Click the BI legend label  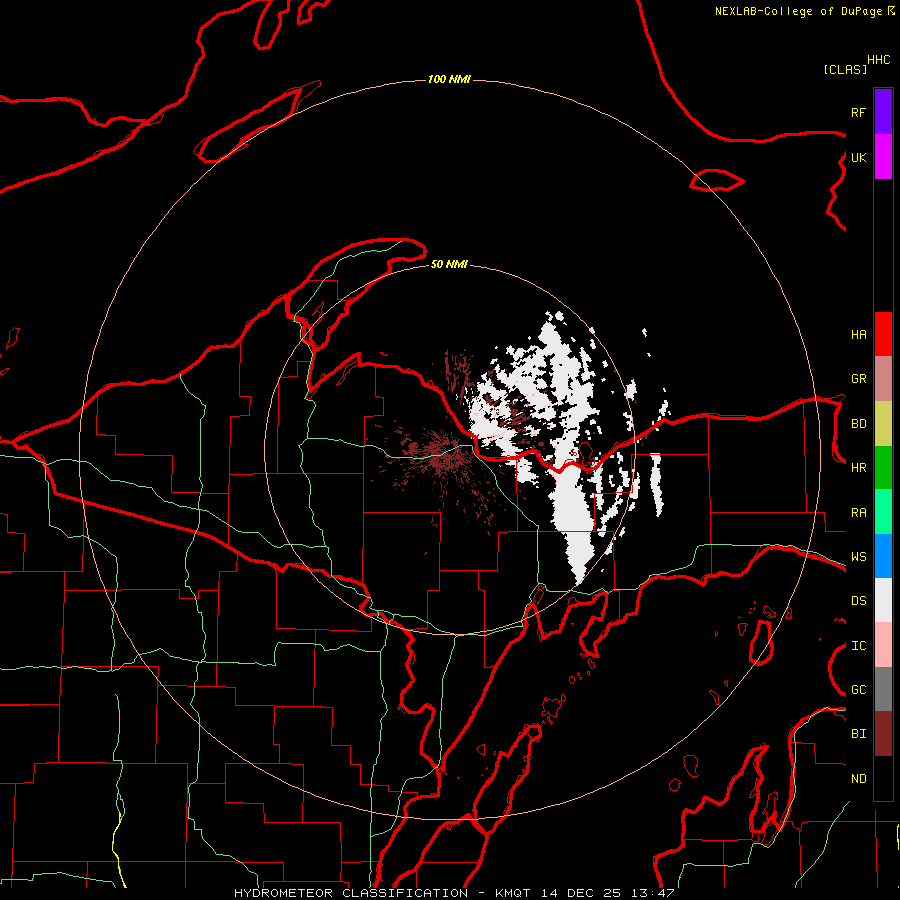tap(858, 734)
